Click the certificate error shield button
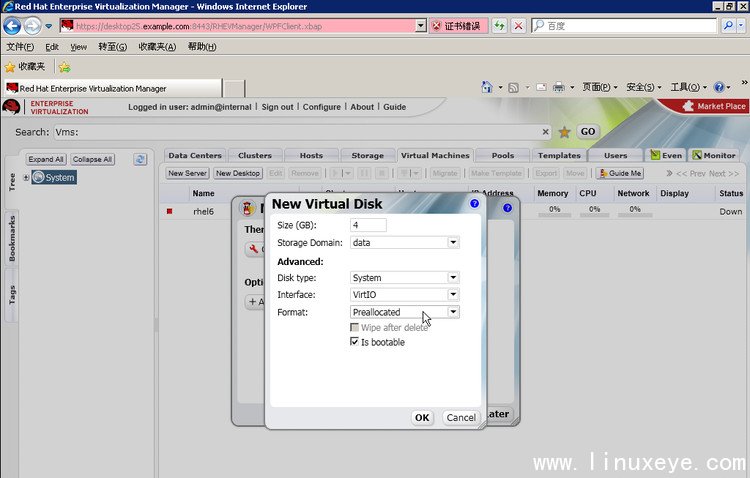Image resolution: width=750 pixels, height=478 pixels. click(459, 26)
